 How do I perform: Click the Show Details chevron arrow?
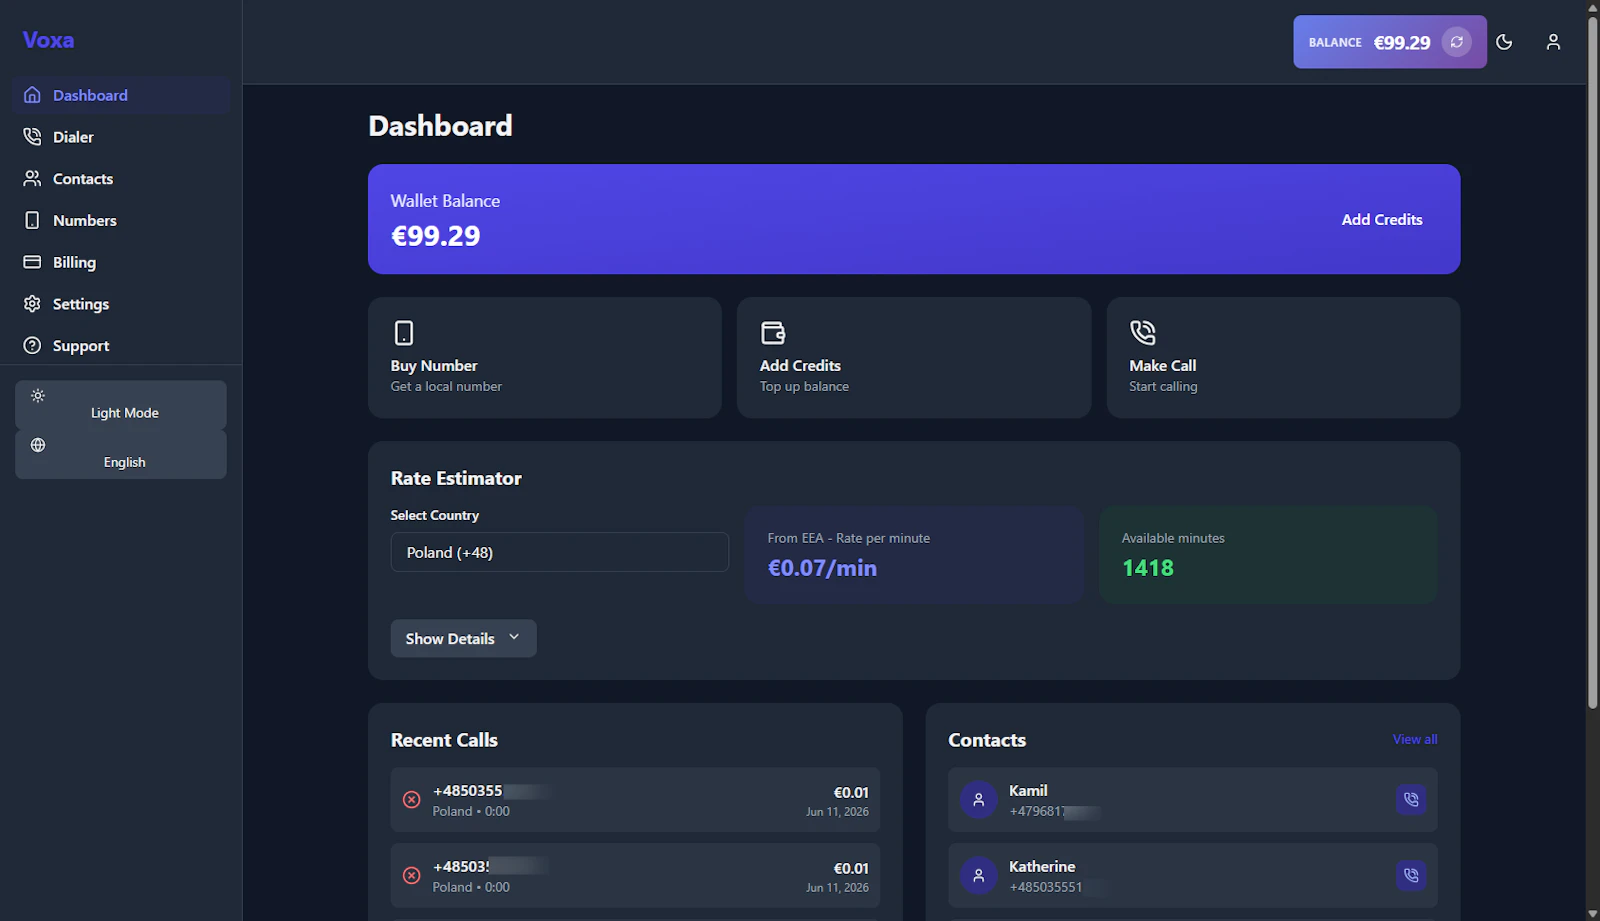[x=514, y=637]
